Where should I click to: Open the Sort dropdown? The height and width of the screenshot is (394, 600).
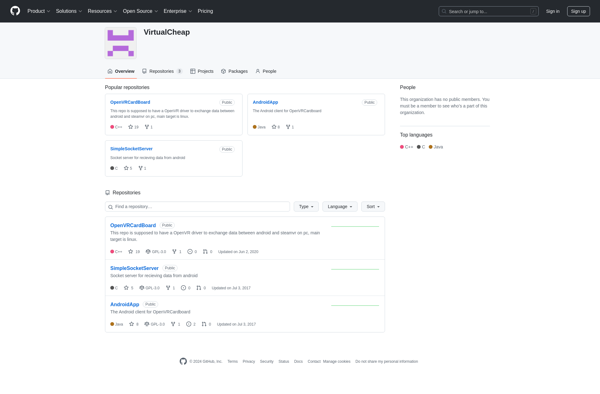click(373, 207)
